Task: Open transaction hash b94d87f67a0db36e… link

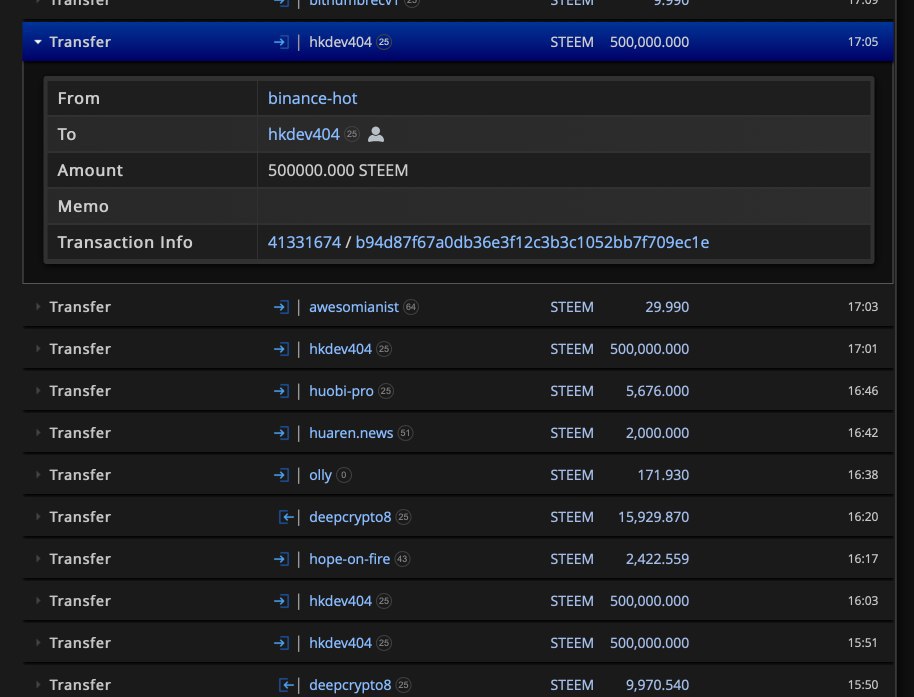Action: pyautogui.click(x=532, y=242)
